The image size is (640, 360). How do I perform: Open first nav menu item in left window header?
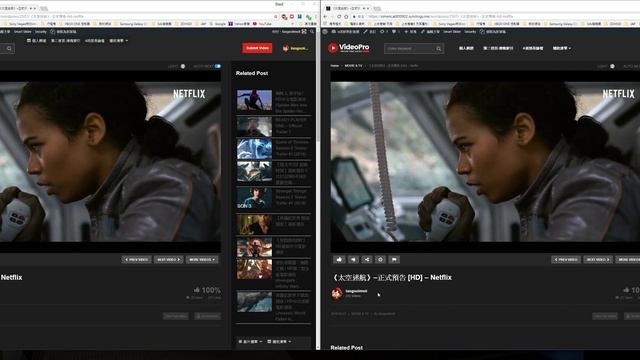pos(37,41)
